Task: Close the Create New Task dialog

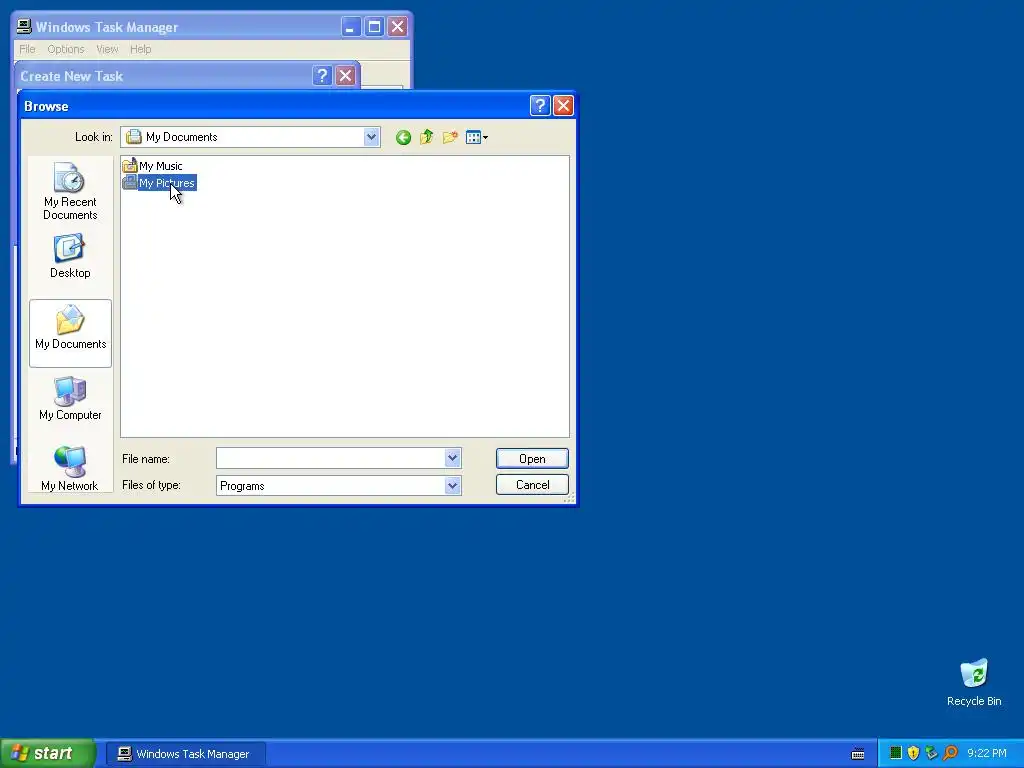Action: click(345, 76)
